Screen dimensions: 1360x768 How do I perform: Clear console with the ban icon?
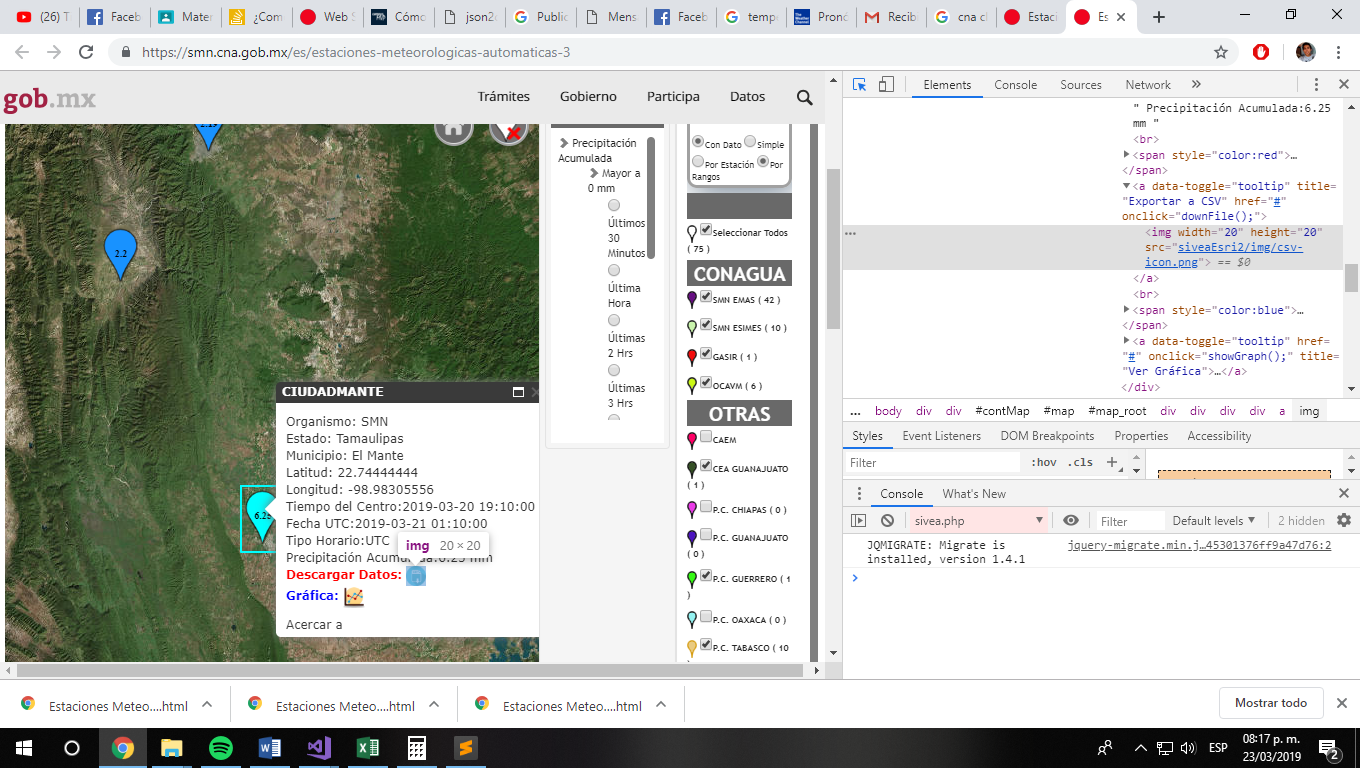887,521
